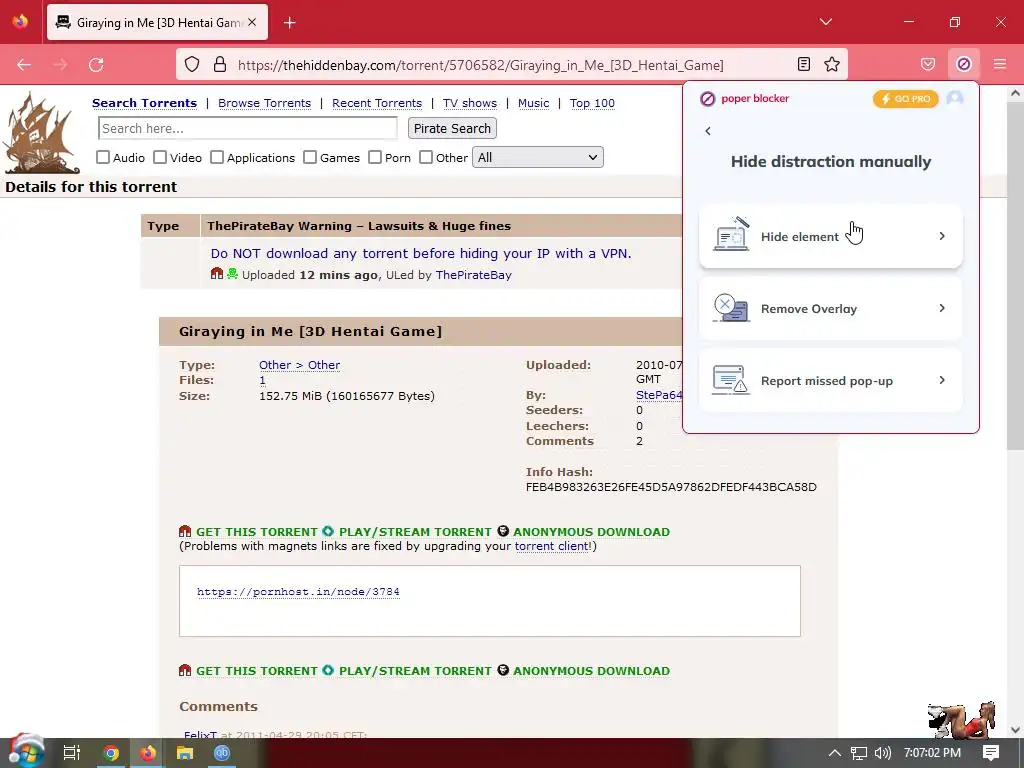Screen dimensions: 1024x768
Task: Click the Remove Overlay icon
Action: click(x=731, y=308)
